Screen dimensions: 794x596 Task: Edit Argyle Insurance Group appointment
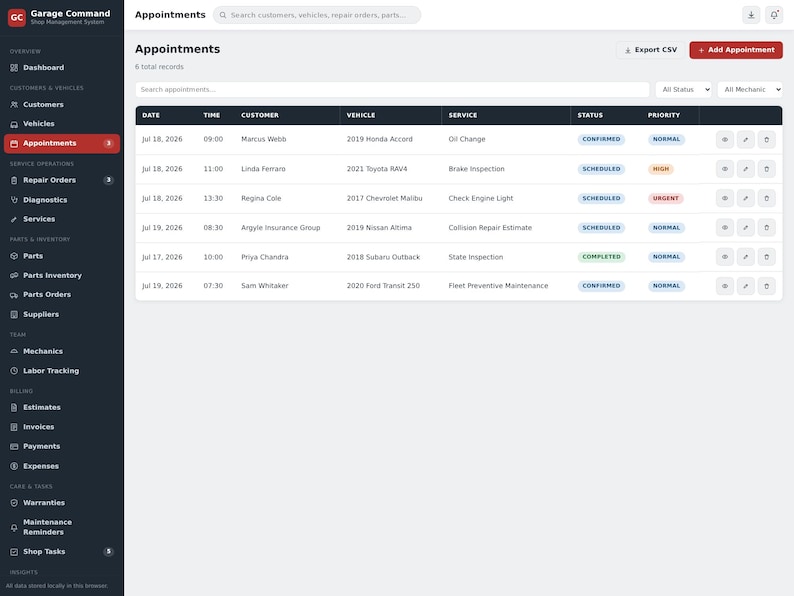(x=745, y=228)
